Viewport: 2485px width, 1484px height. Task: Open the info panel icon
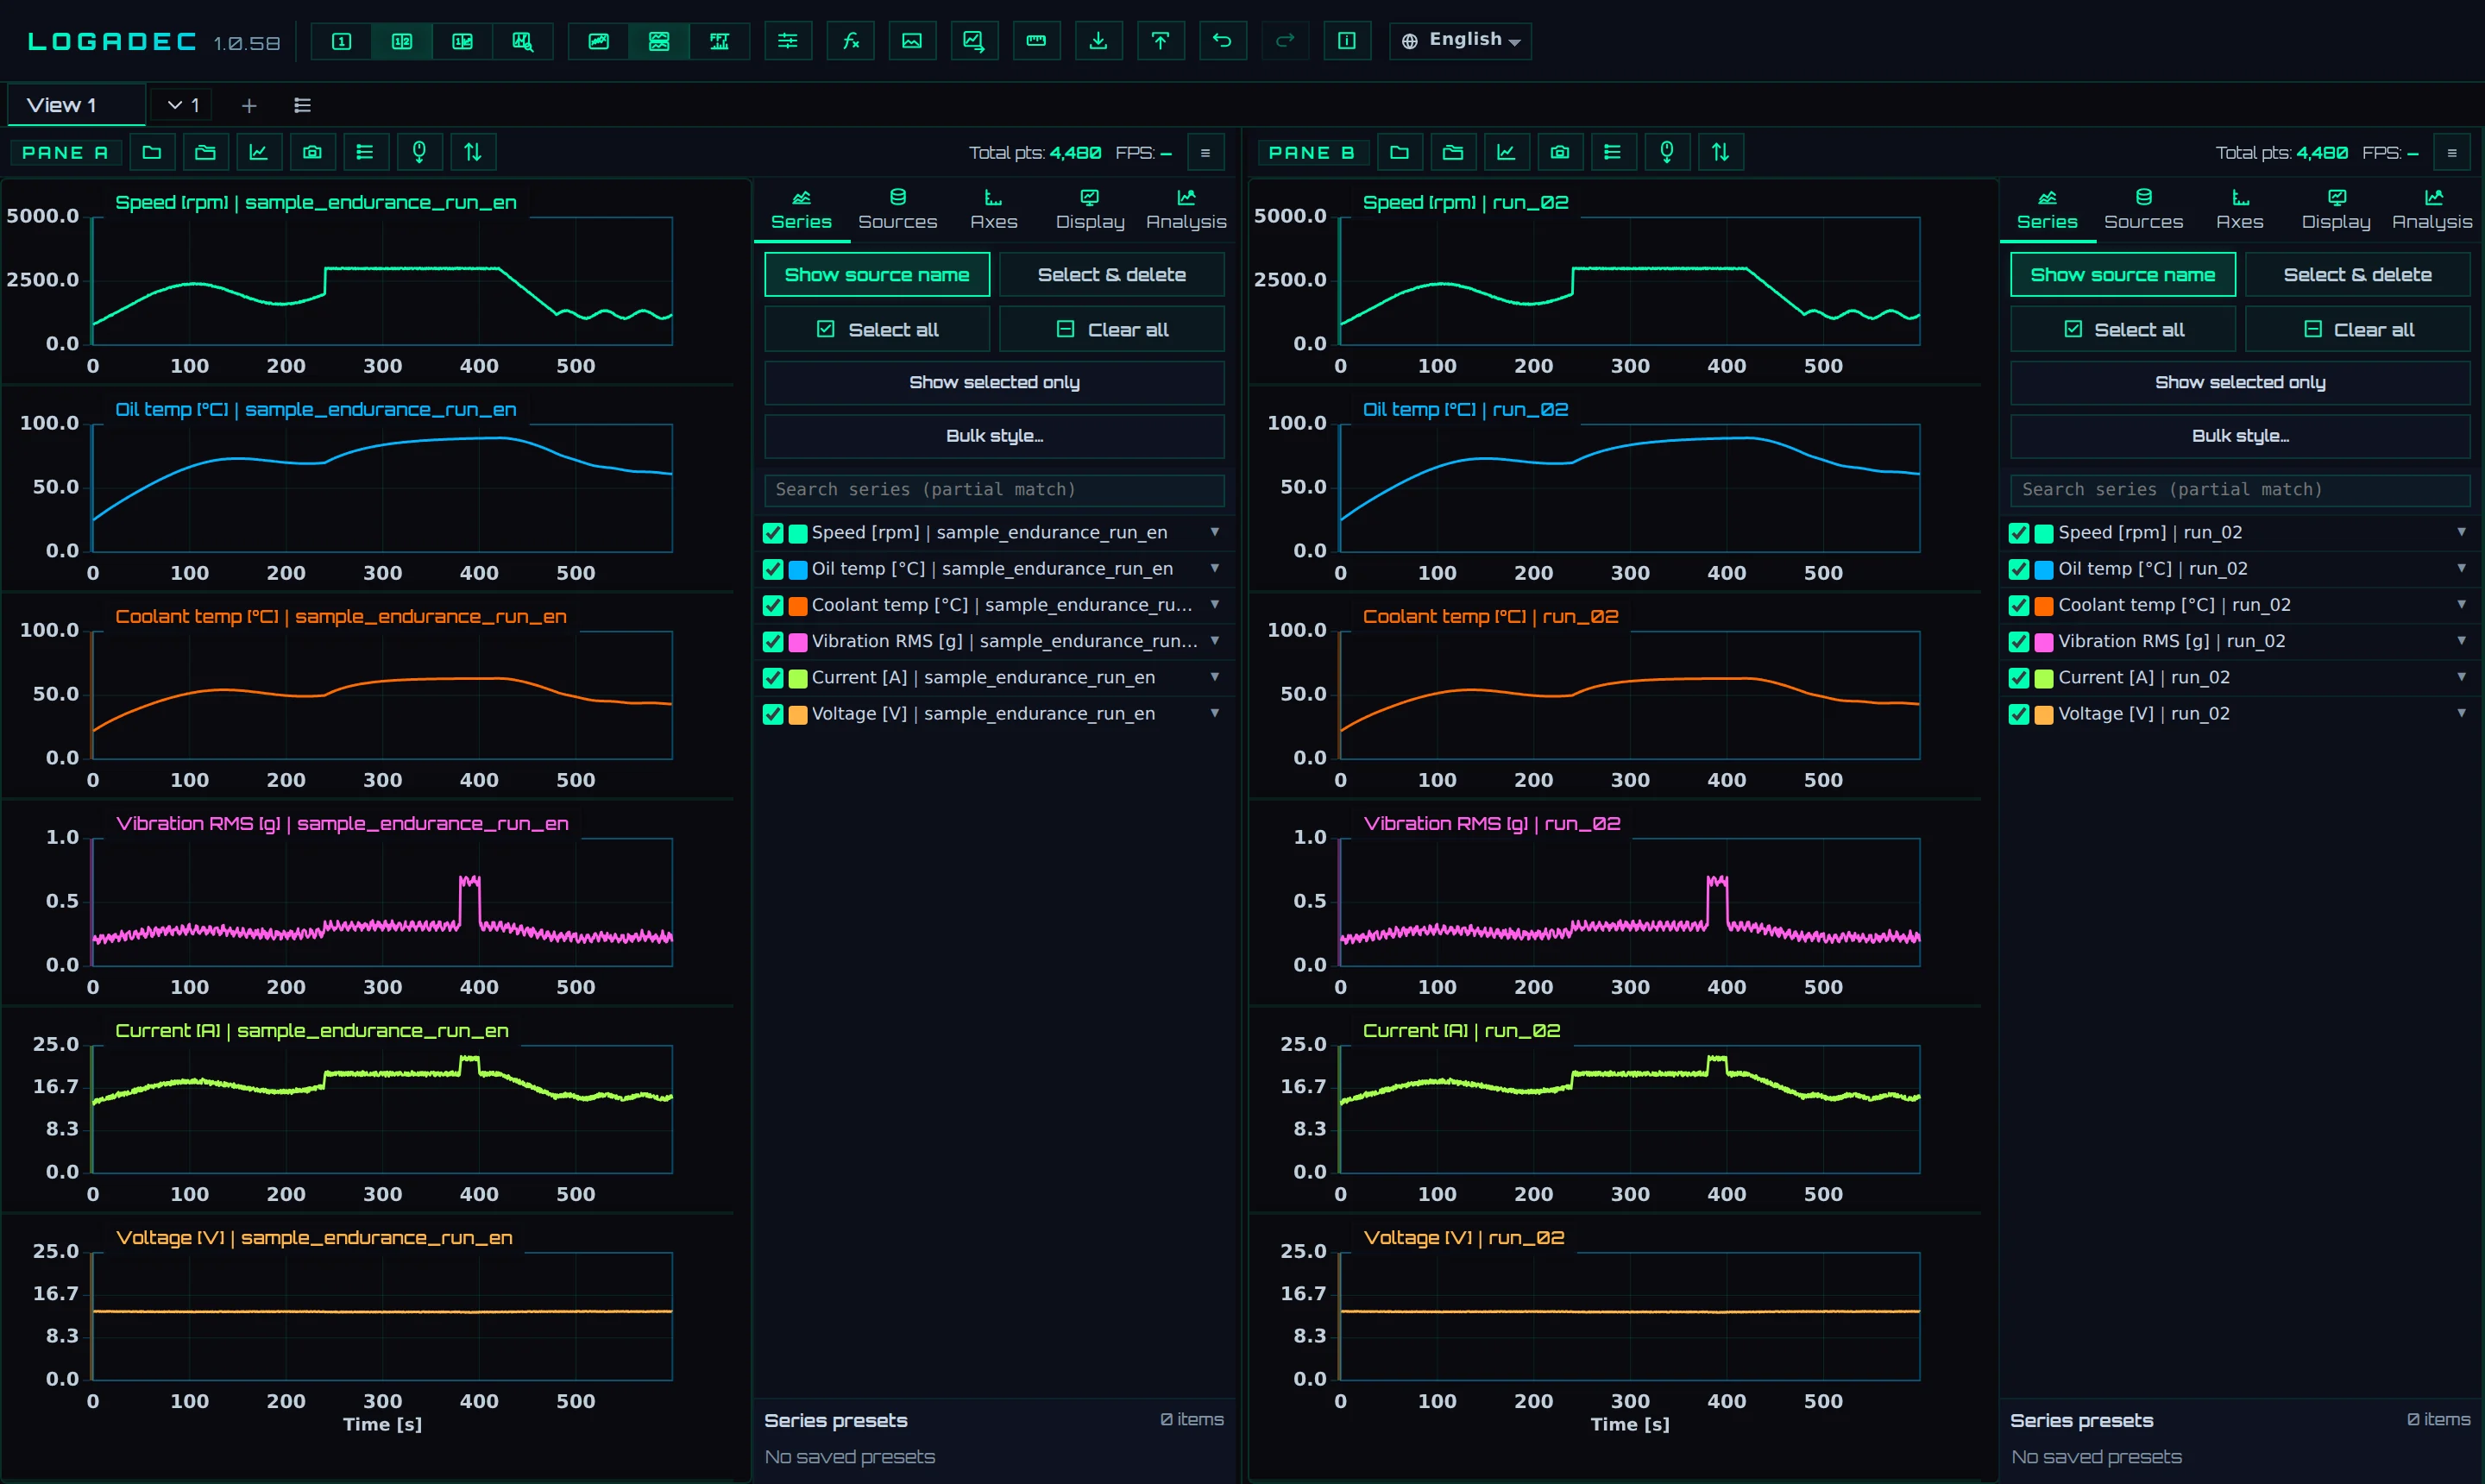coord(1346,41)
